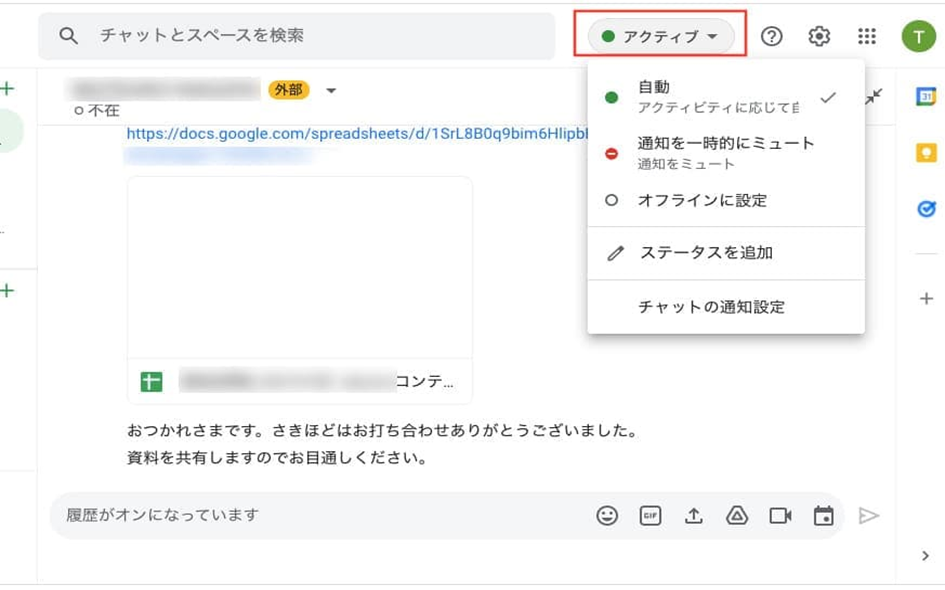This screenshot has width=945, height=590.
Task: Click the calendar invite icon in message bar
Action: [x=823, y=515]
